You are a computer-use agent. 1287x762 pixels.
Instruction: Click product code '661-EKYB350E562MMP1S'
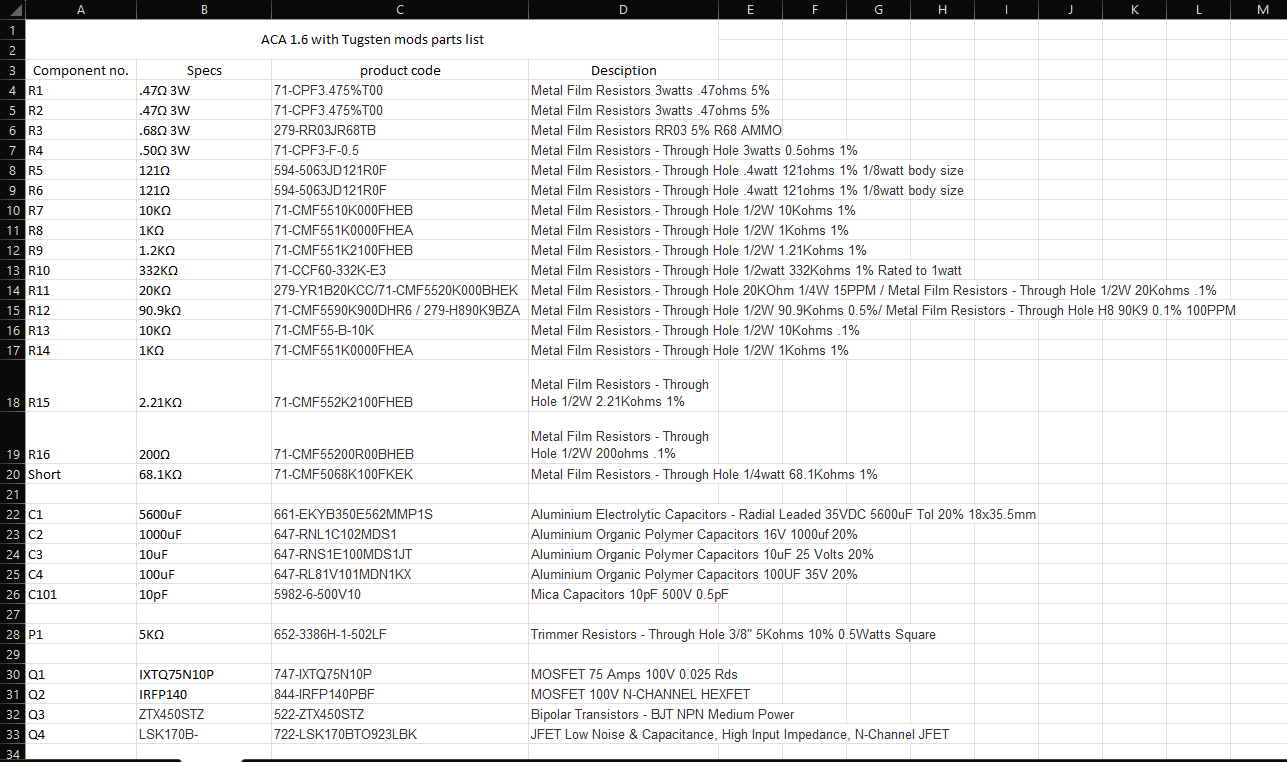point(400,514)
